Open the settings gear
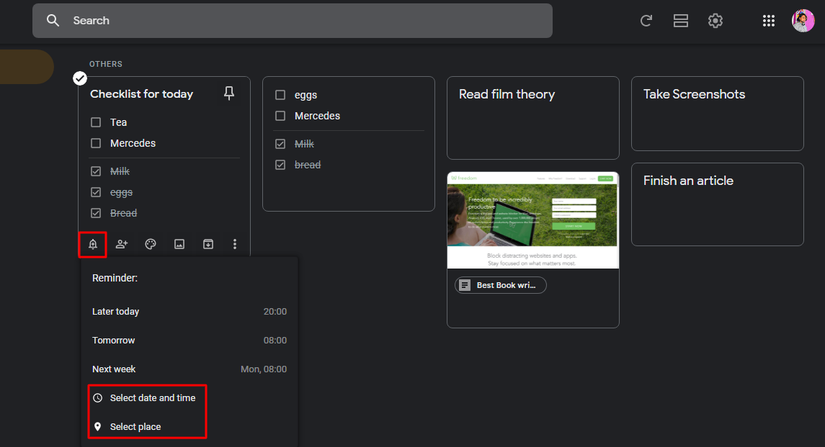This screenshot has width=825, height=447. tap(715, 21)
